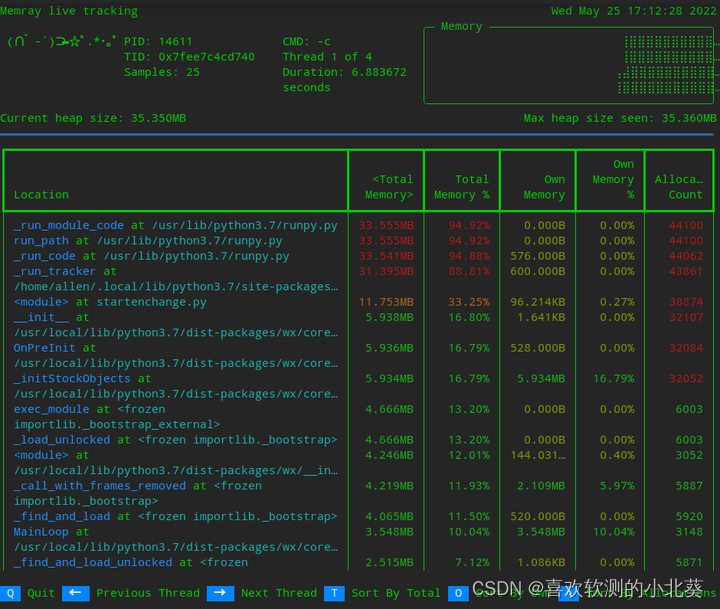Click the 2.109MB own memory value
The width and height of the screenshot is (720, 609).
[x=541, y=486]
